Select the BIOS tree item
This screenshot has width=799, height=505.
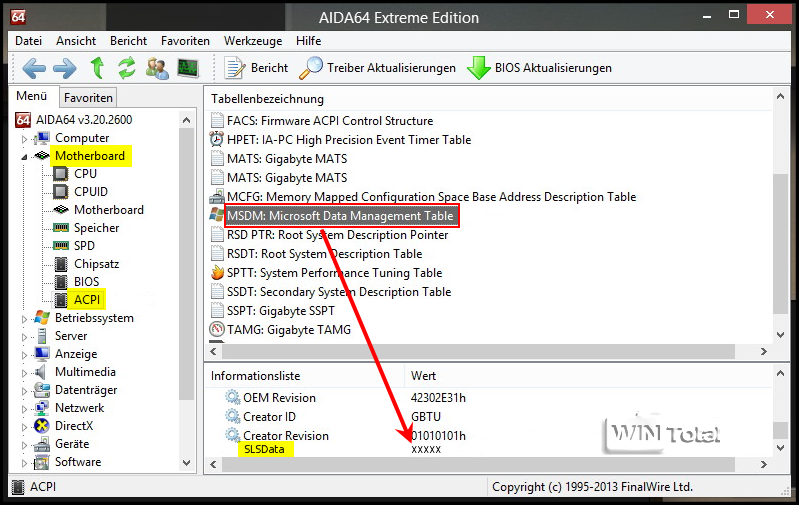(86, 282)
